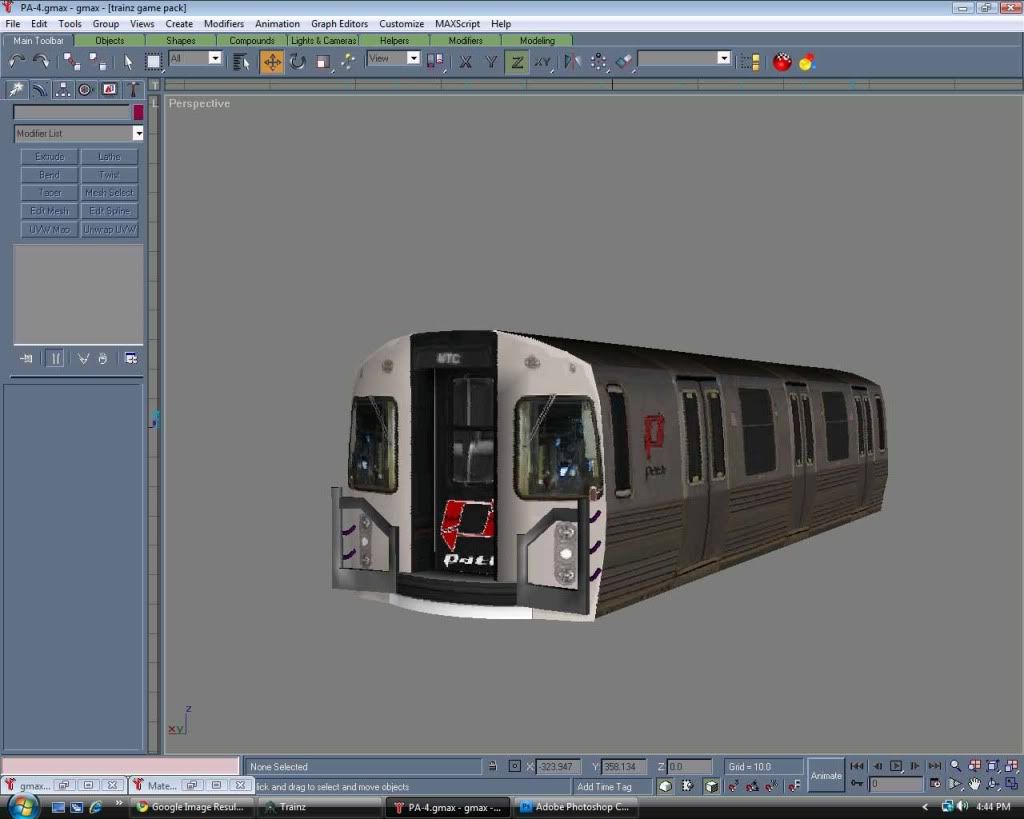This screenshot has height=819, width=1024.
Task: Click the Align tool icon
Action: click(624, 62)
